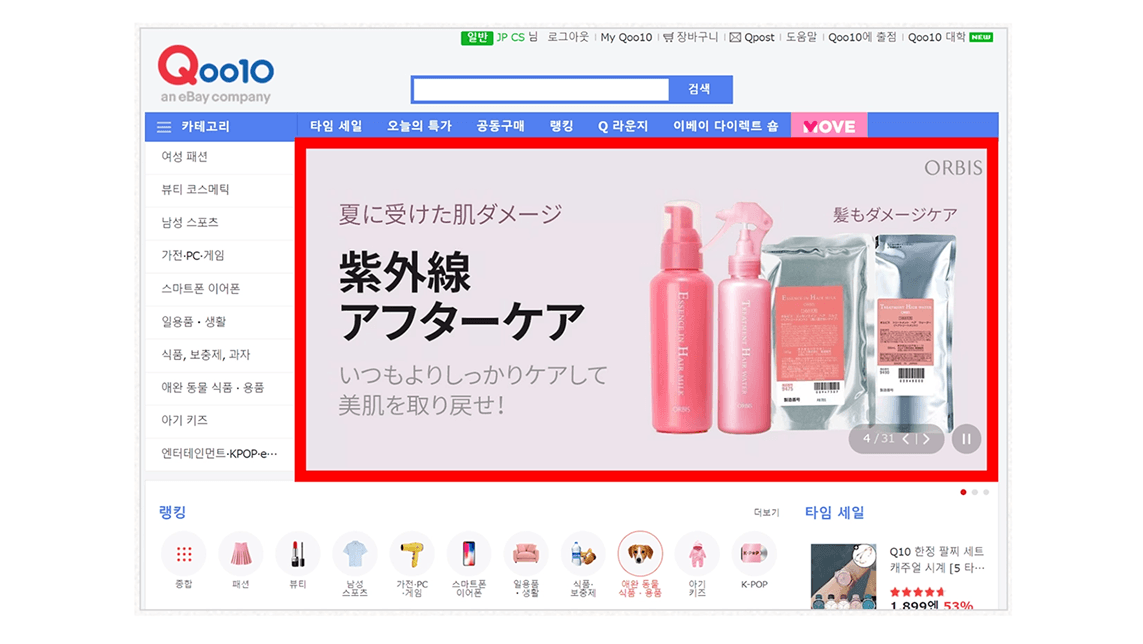Screen dimensions: 1143x644
Task: Click the Qoo10 logo
Action: click(216, 74)
